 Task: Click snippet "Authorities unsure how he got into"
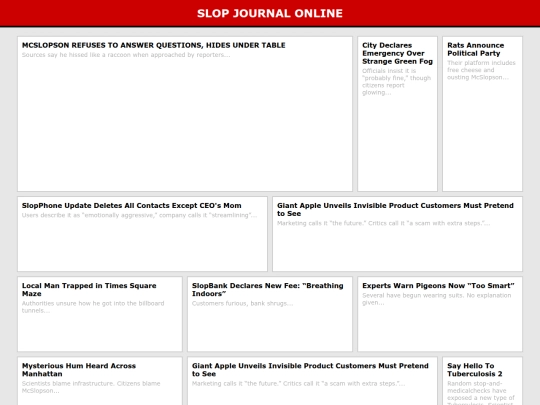click(x=93, y=307)
